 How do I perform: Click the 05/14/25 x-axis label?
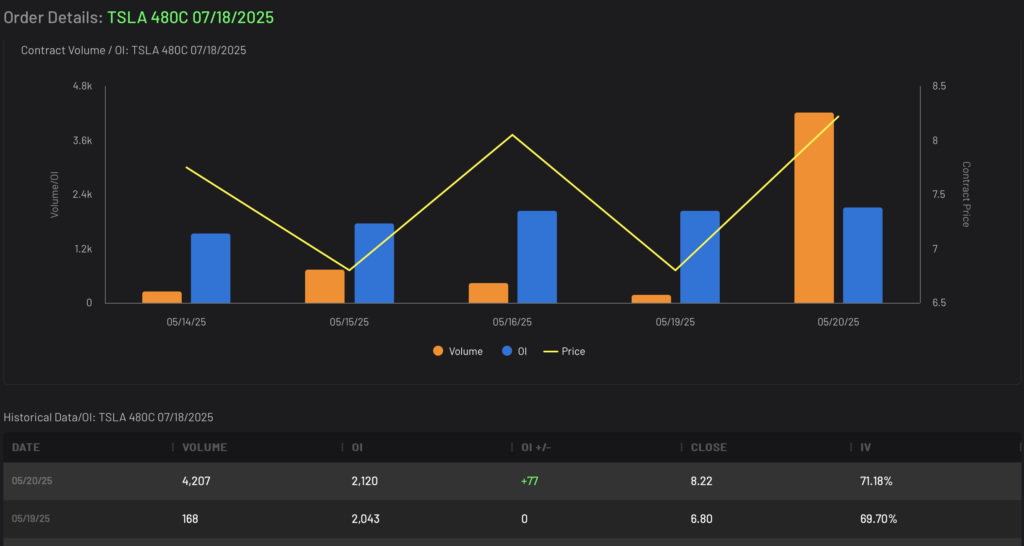coord(186,322)
